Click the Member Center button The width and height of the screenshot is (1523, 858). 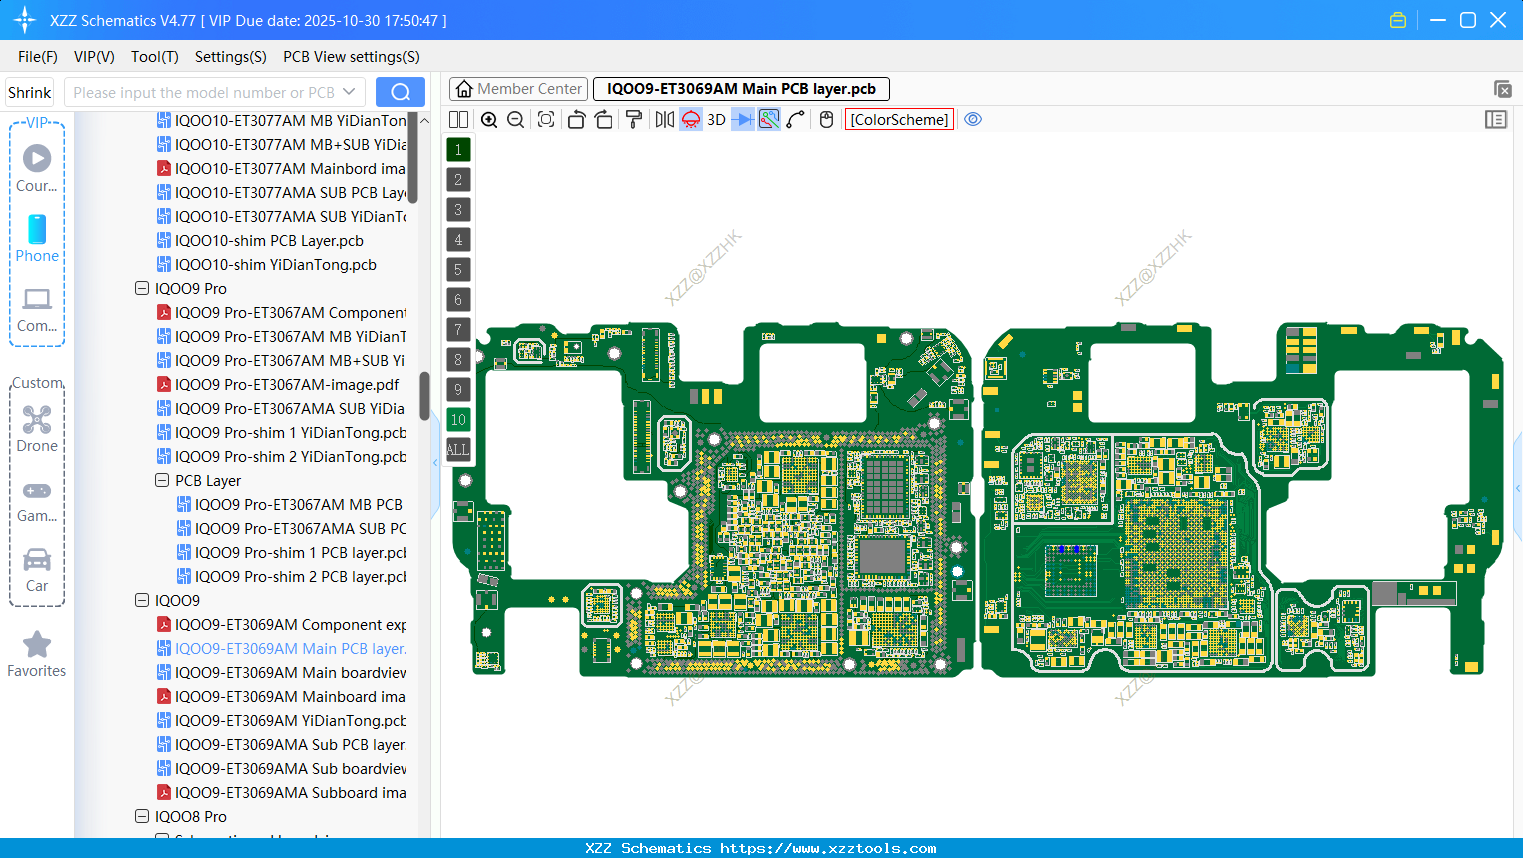point(518,88)
